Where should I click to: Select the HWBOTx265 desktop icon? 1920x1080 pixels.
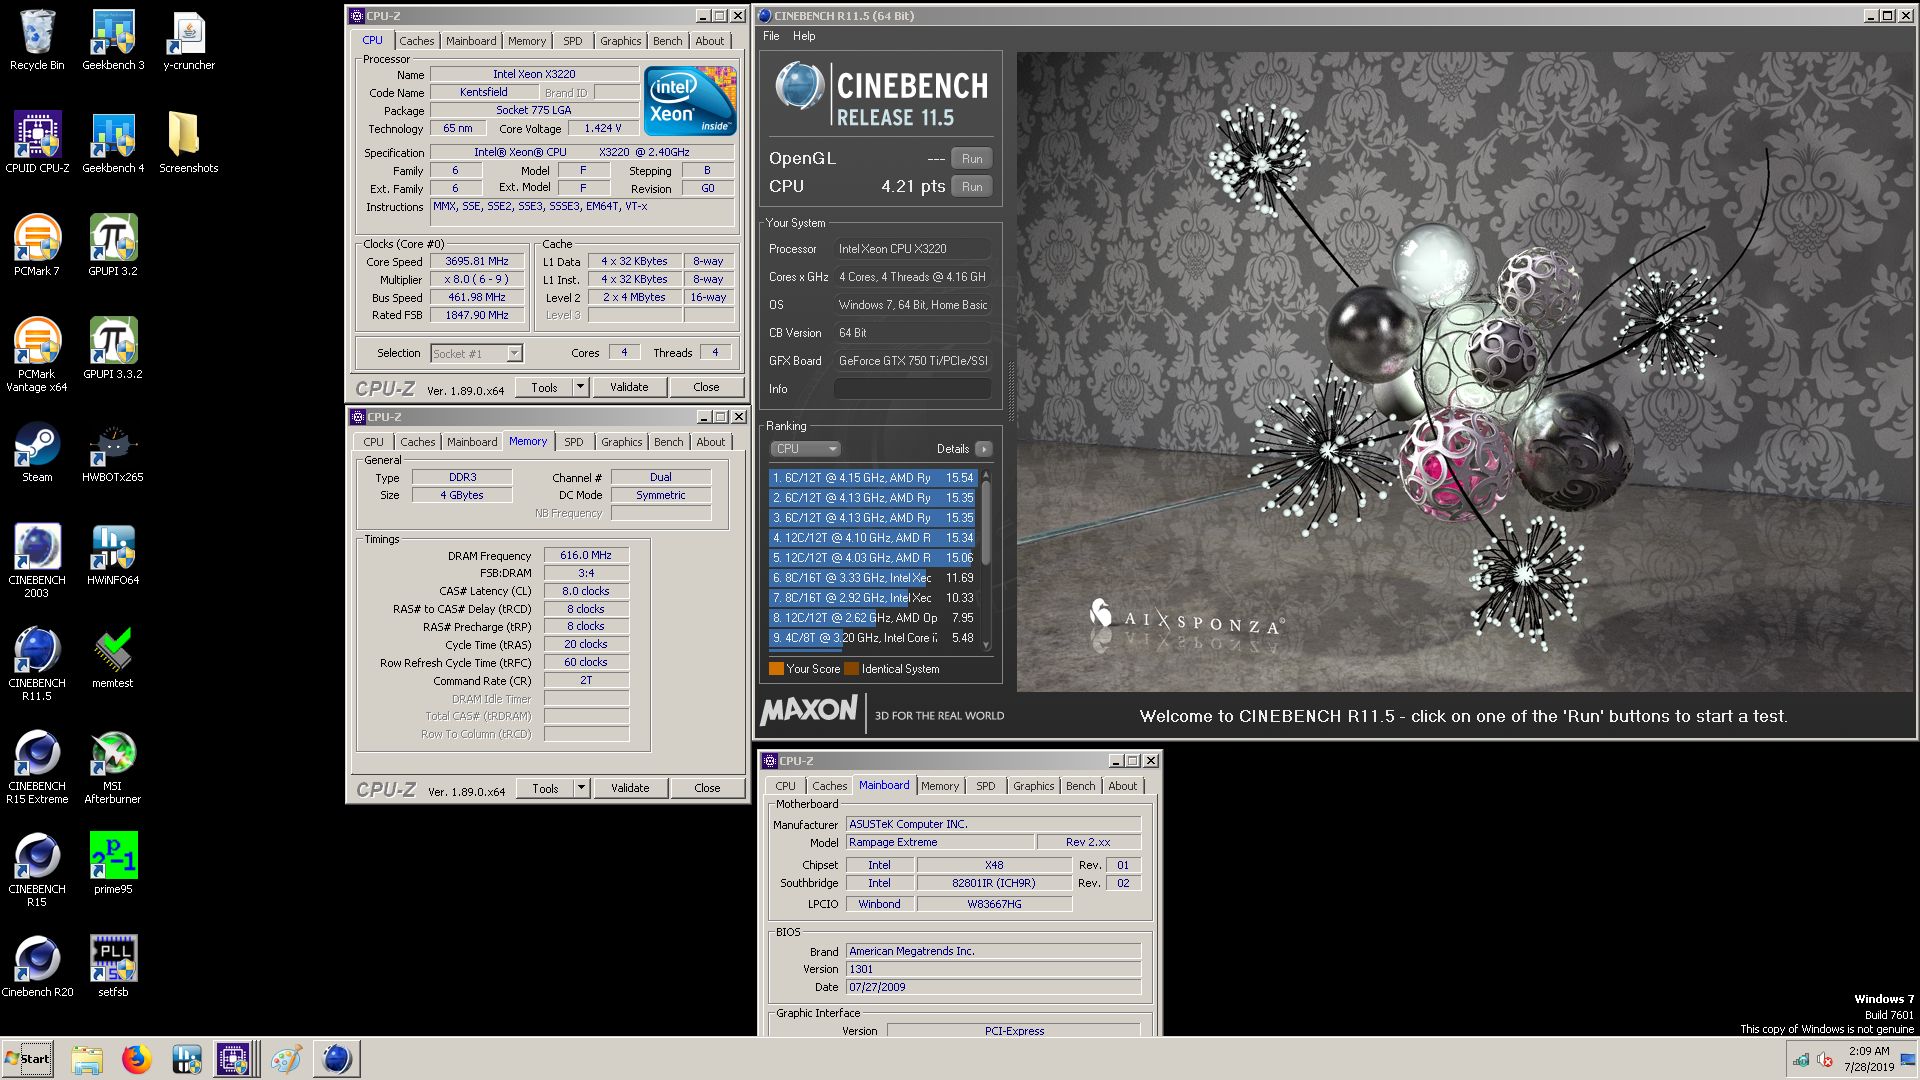[x=113, y=452]
